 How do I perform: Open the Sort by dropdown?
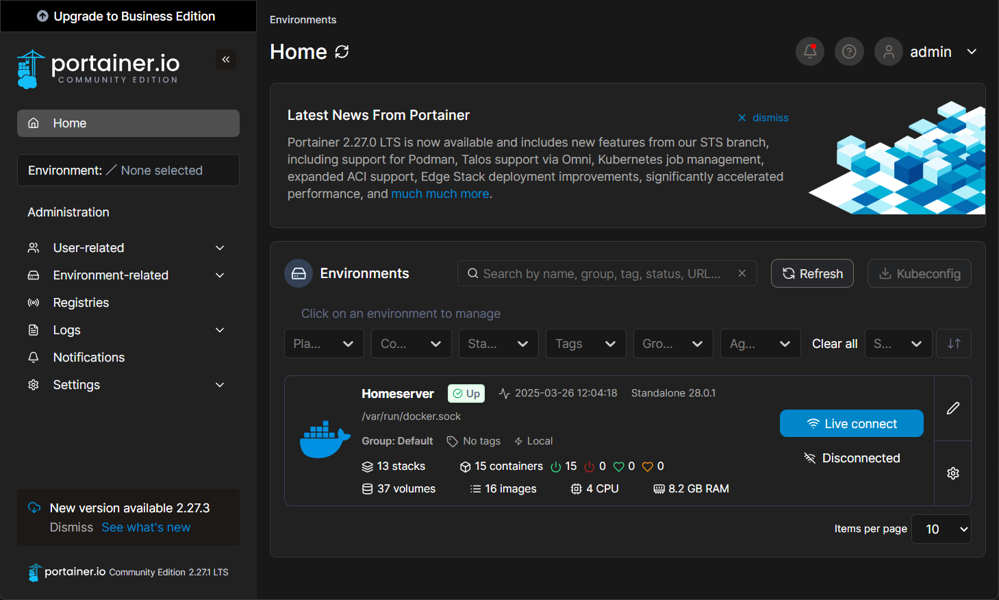(898, 344)
